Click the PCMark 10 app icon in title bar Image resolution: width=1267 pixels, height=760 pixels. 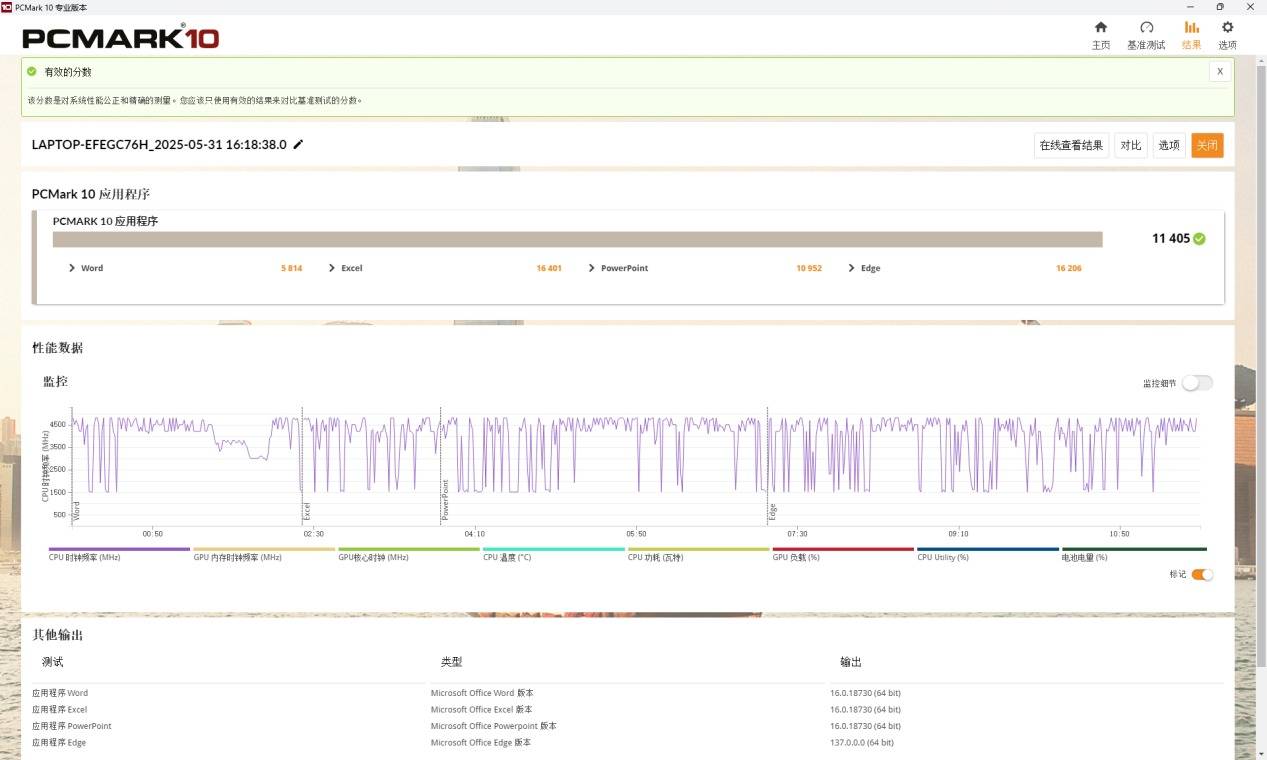click(7, 7)
